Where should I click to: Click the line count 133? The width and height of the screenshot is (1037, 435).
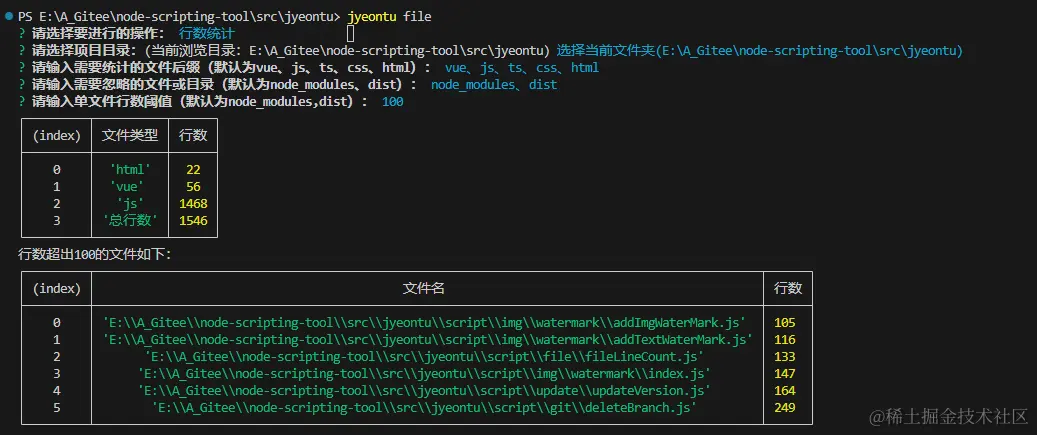pyautogui.click(x=784, y=357)
